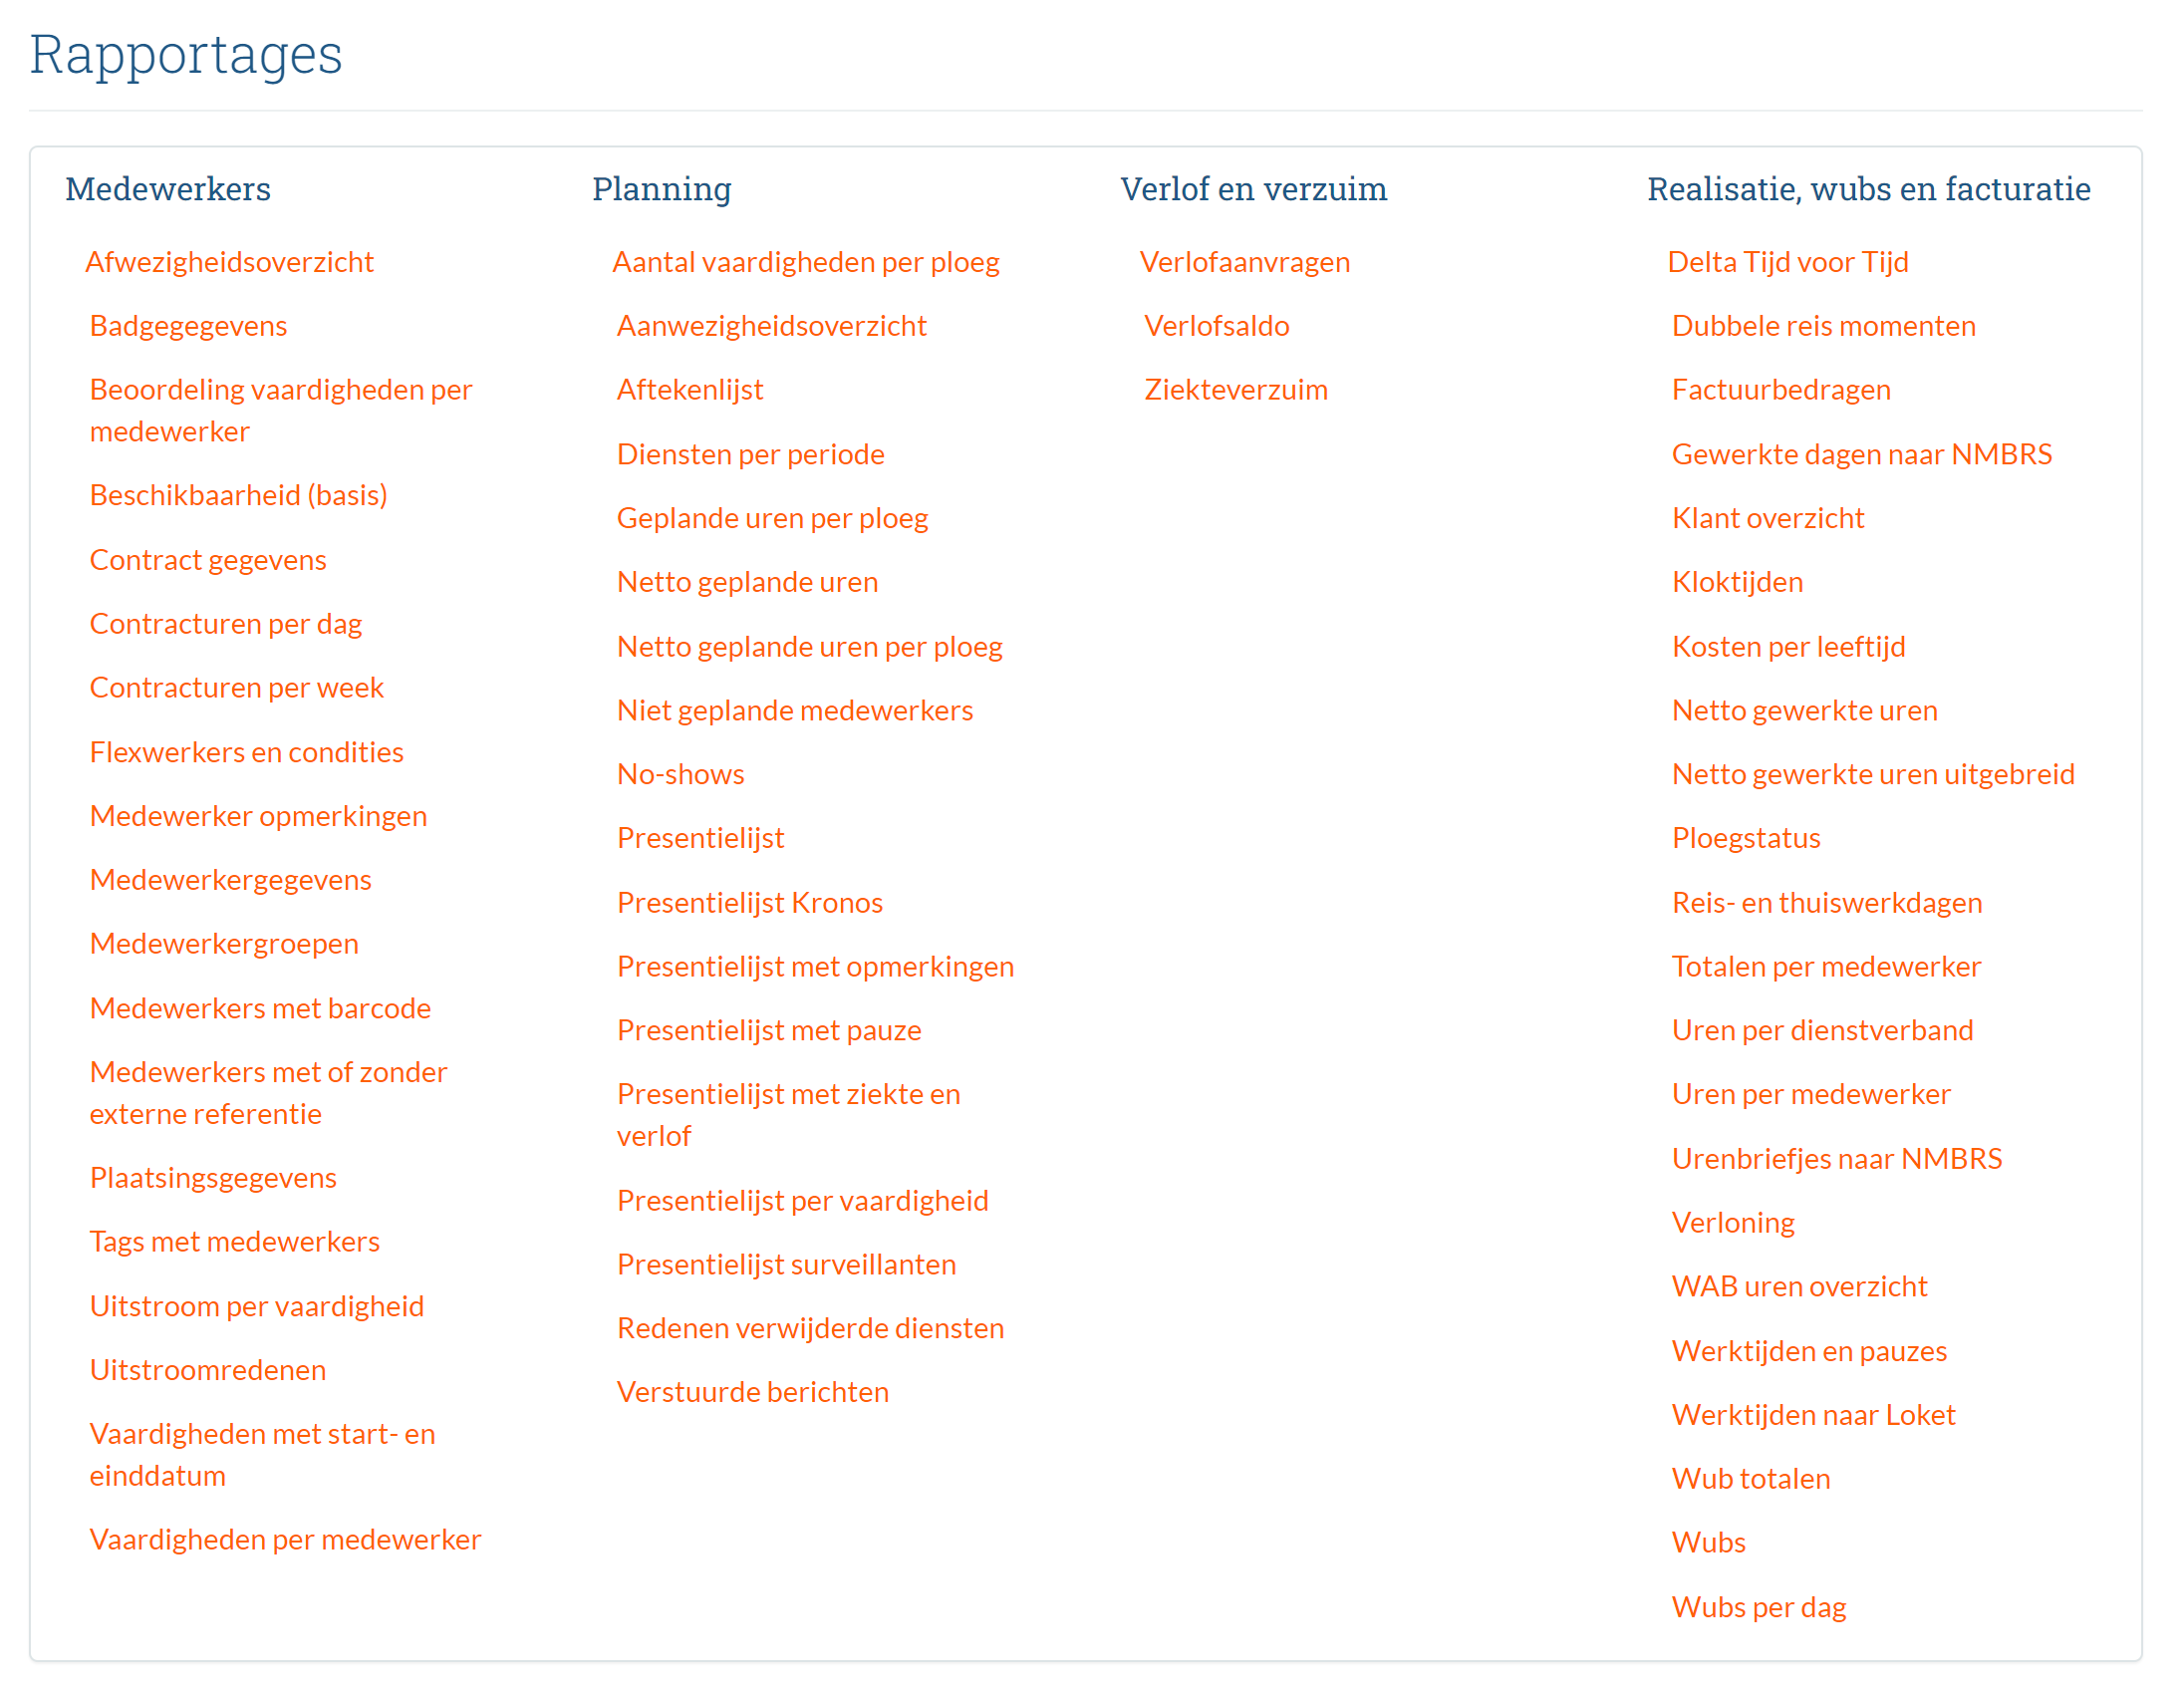
Task: Click the Verlofsaldo link
Action: (x=1216, y=326)
